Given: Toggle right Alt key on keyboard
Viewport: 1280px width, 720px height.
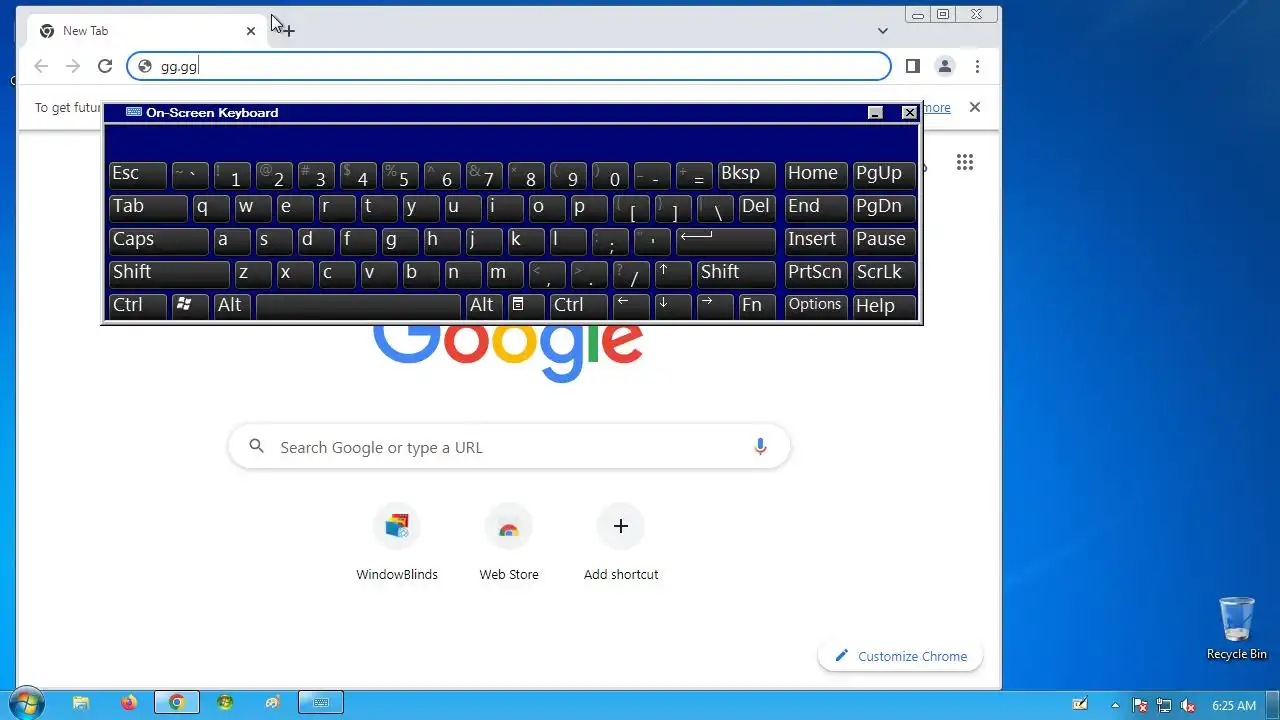Looking at the screenshot, I should click(x=484, y=307).
